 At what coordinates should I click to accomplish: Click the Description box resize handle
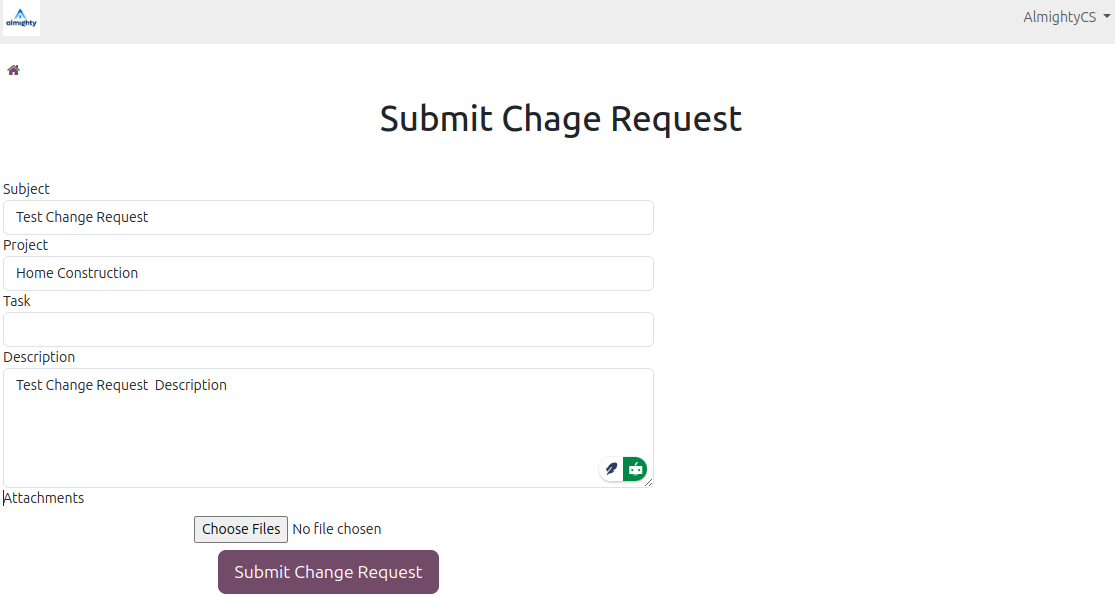click(649, 483)
